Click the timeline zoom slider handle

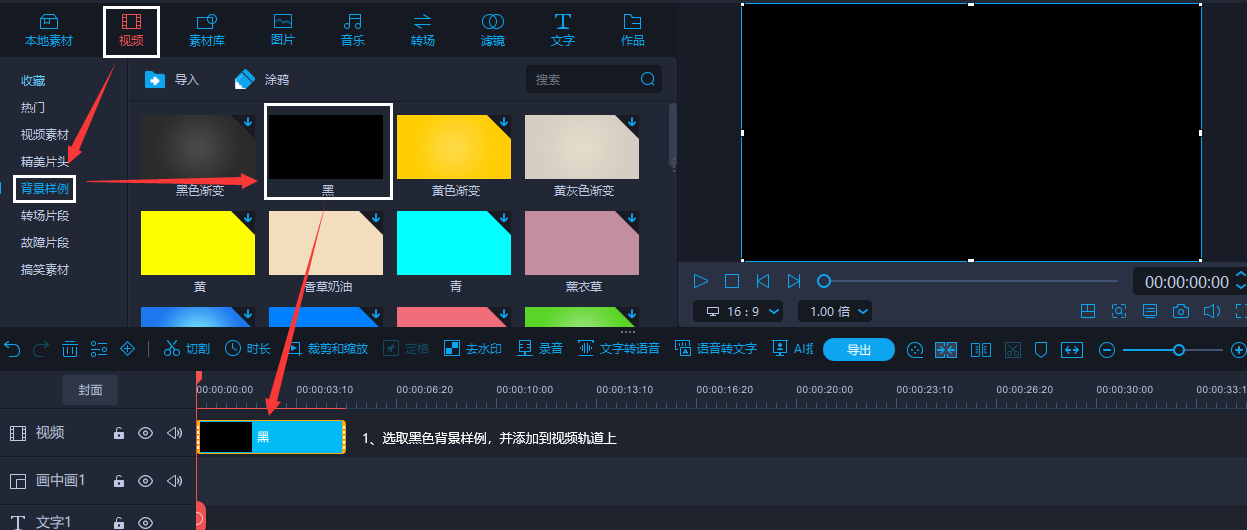click(1179, 349)
